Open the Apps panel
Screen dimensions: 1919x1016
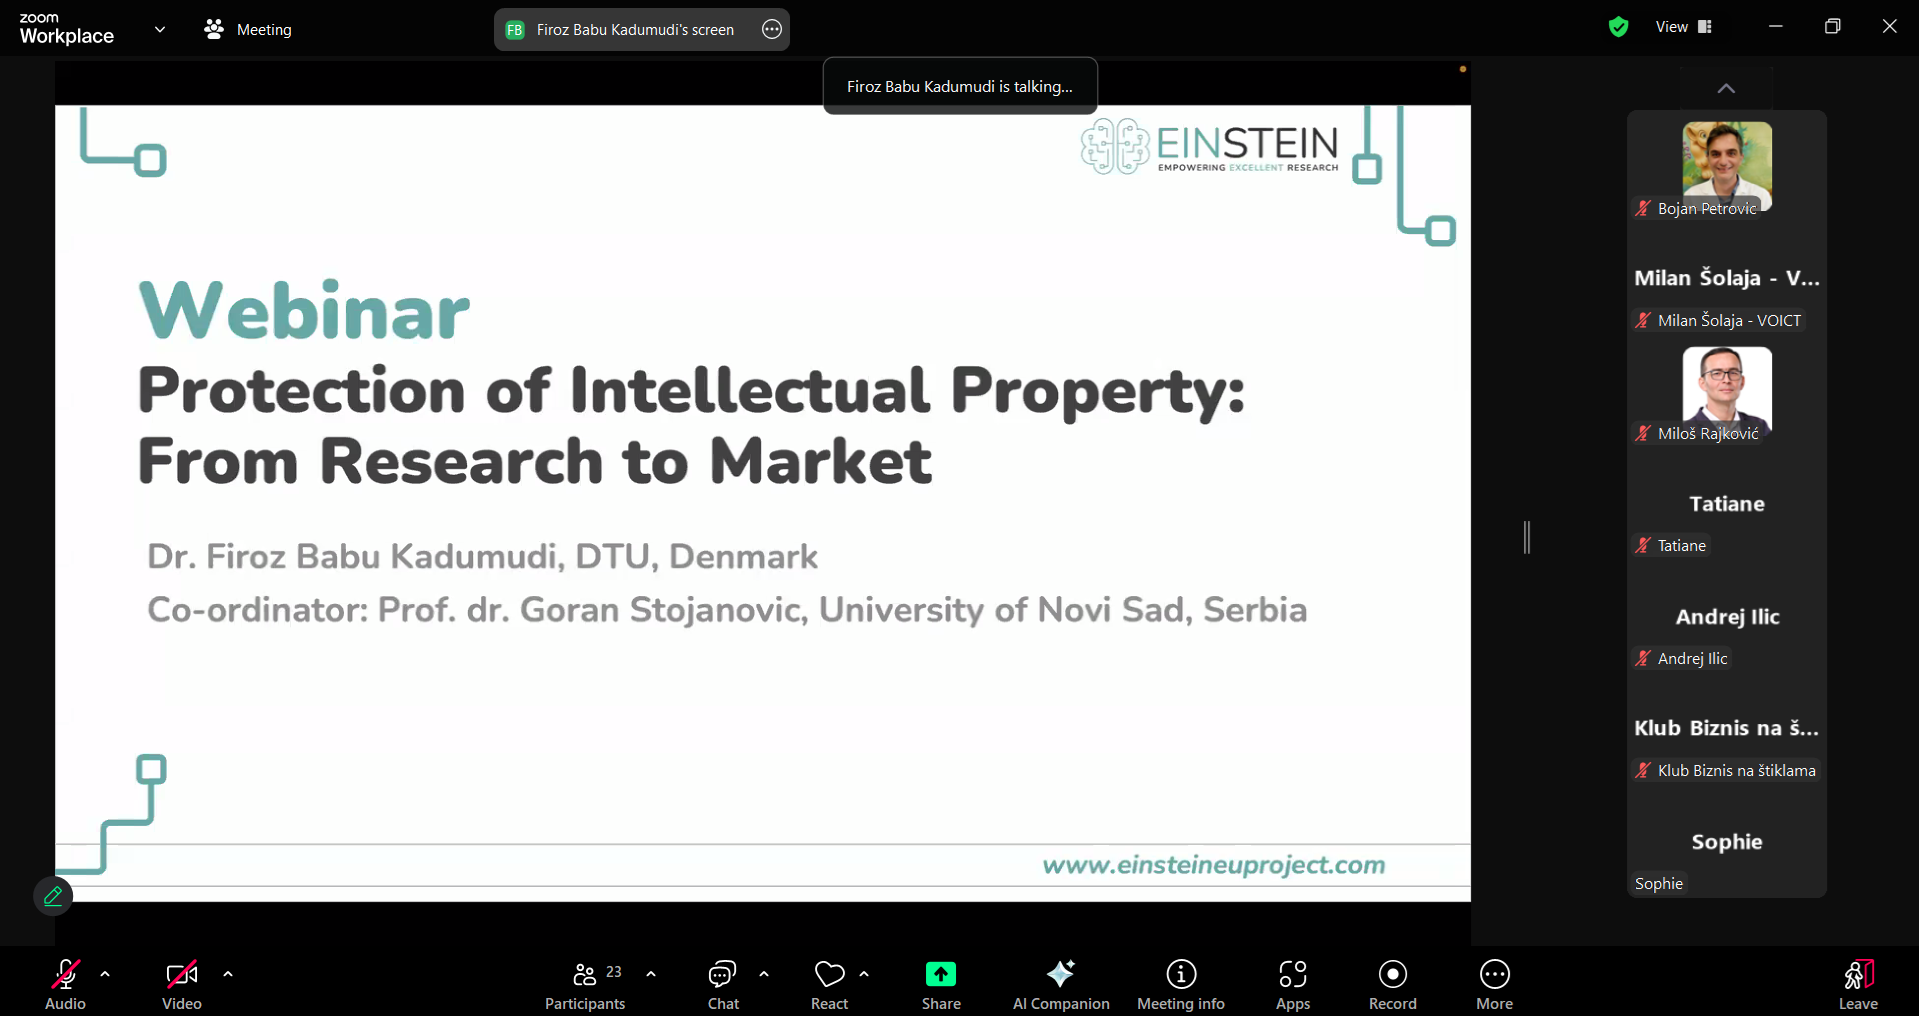pos(1293,985)
